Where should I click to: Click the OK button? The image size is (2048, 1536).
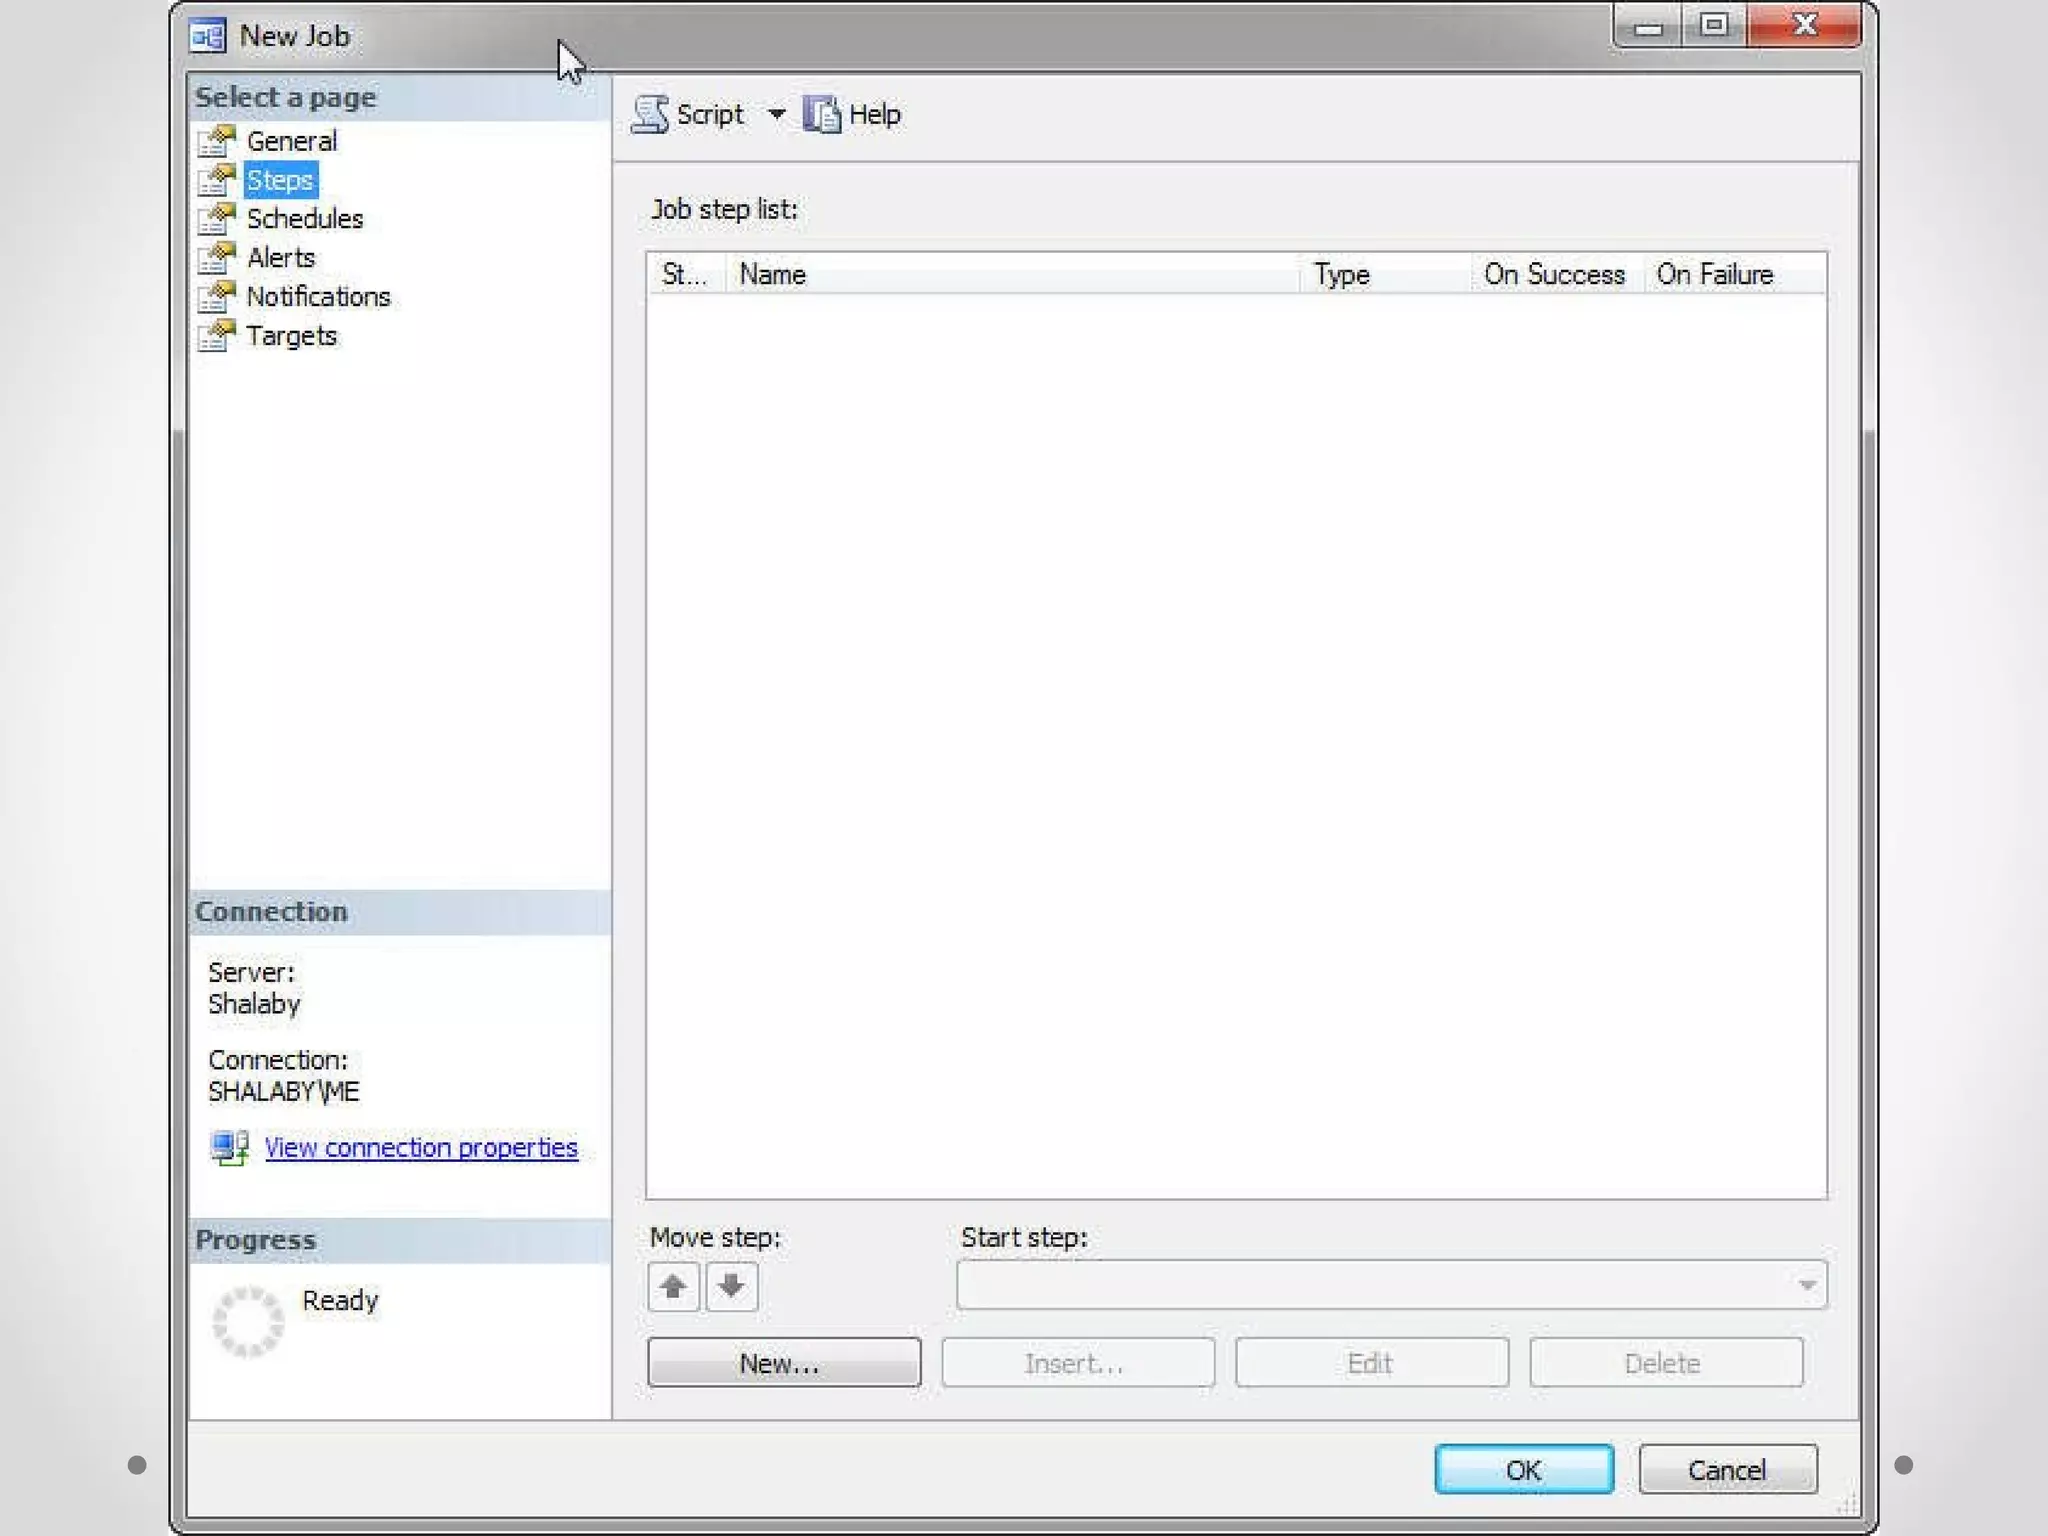point(1523,1470)
